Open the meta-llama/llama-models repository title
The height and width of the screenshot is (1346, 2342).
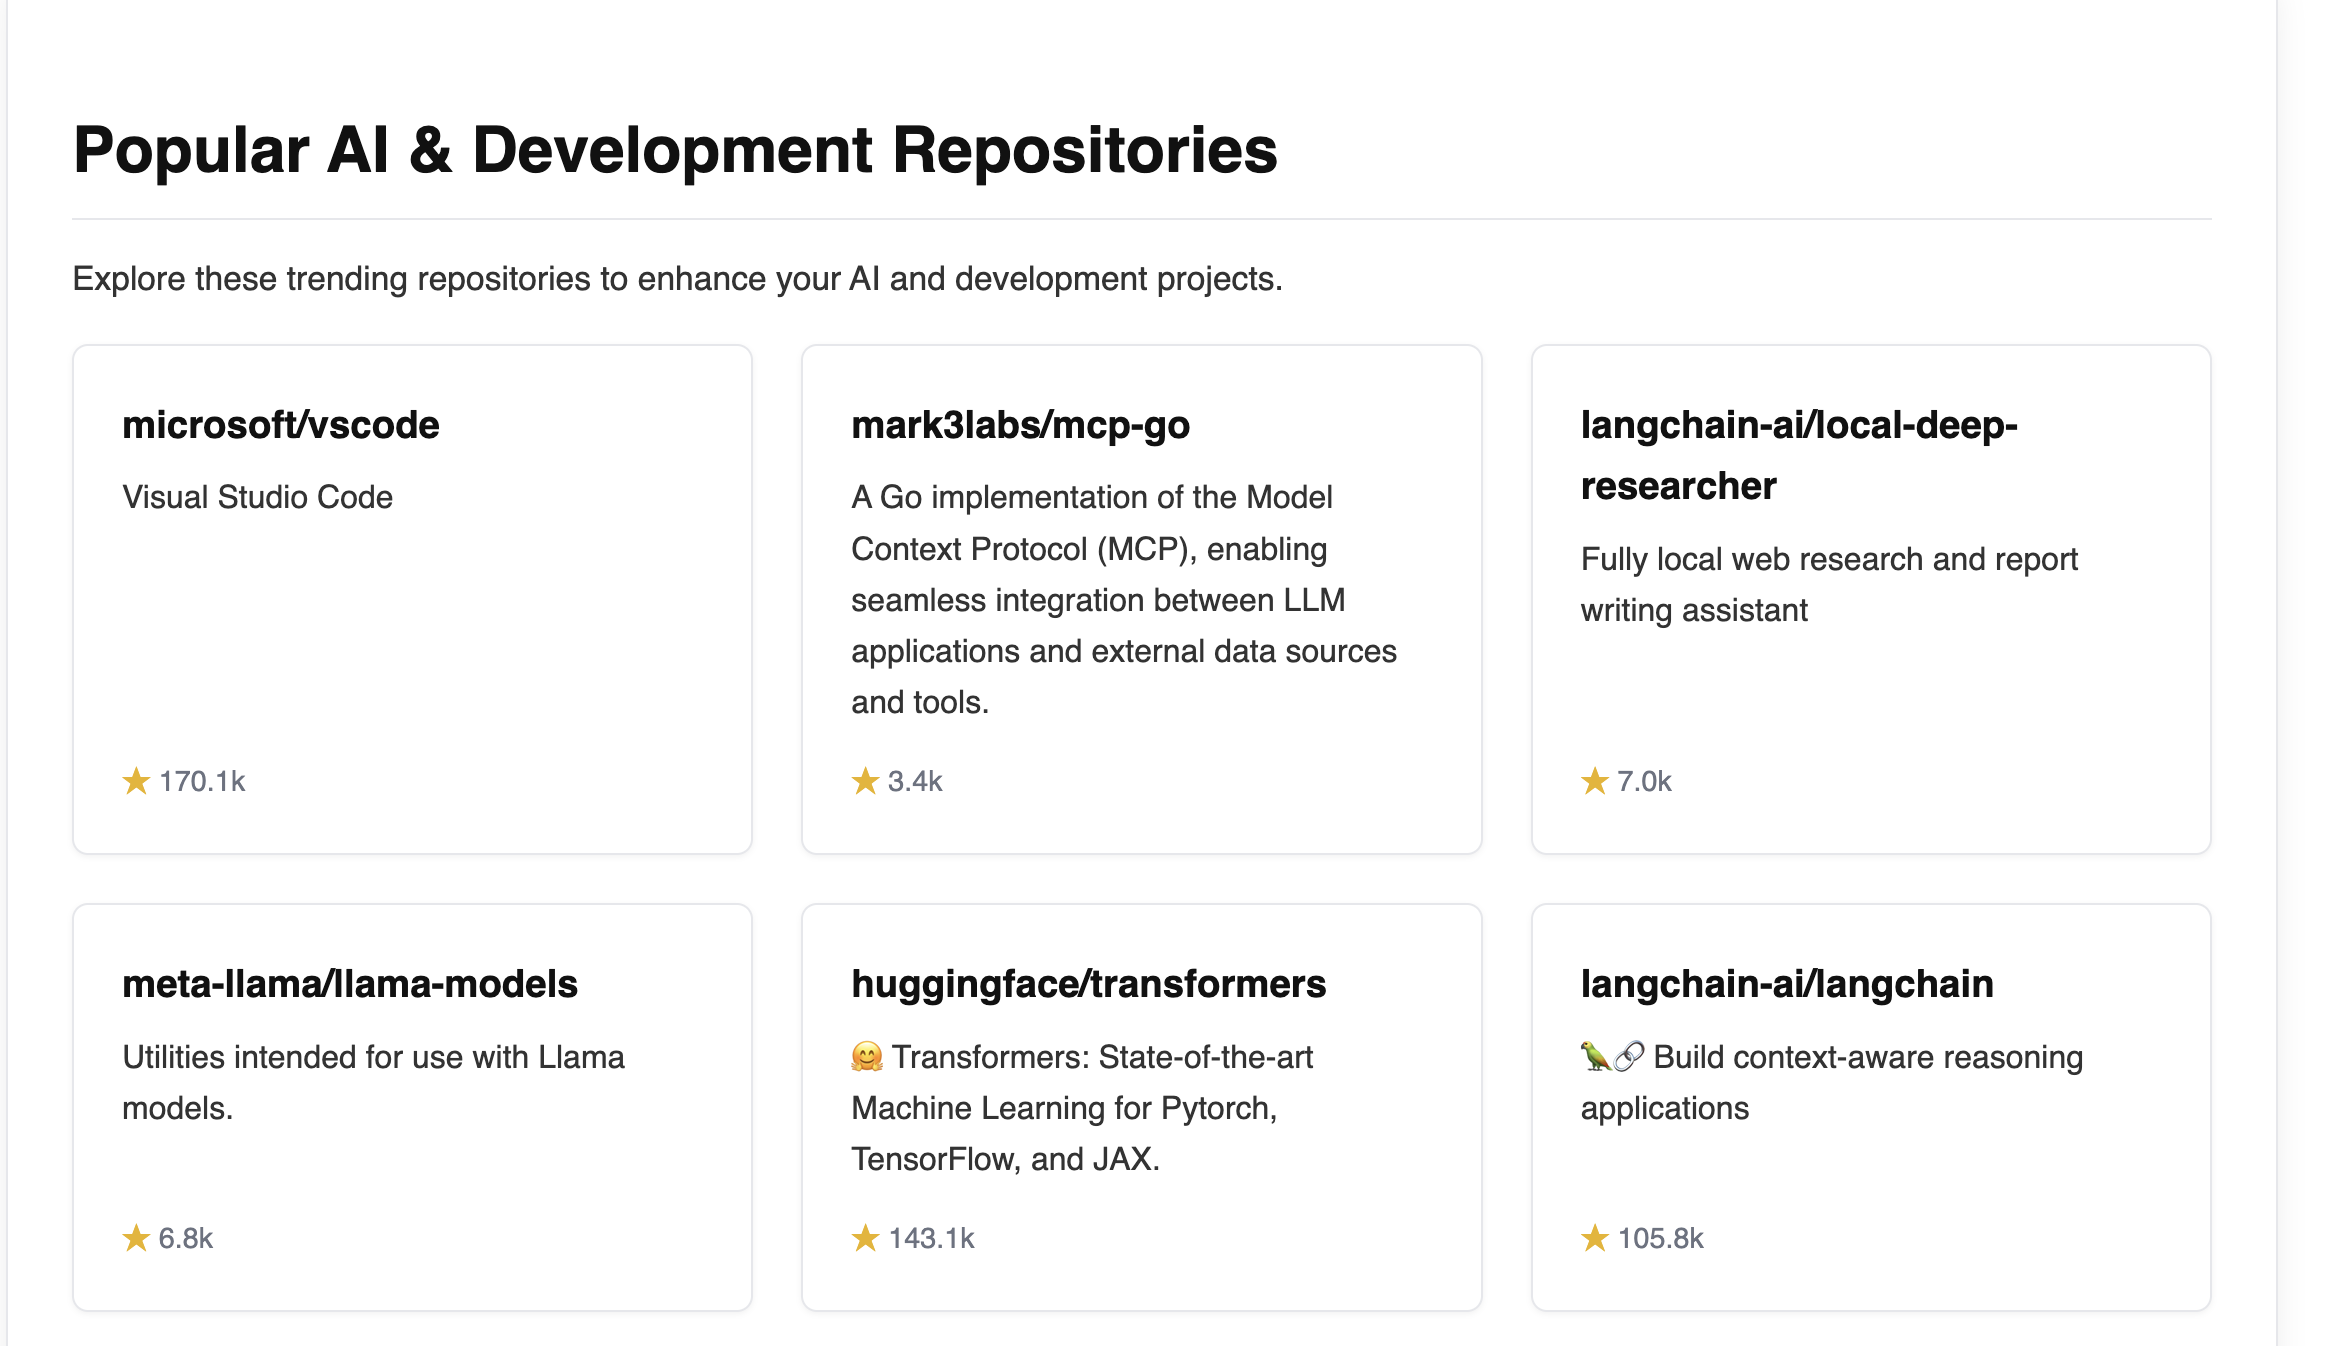(350, 984)
